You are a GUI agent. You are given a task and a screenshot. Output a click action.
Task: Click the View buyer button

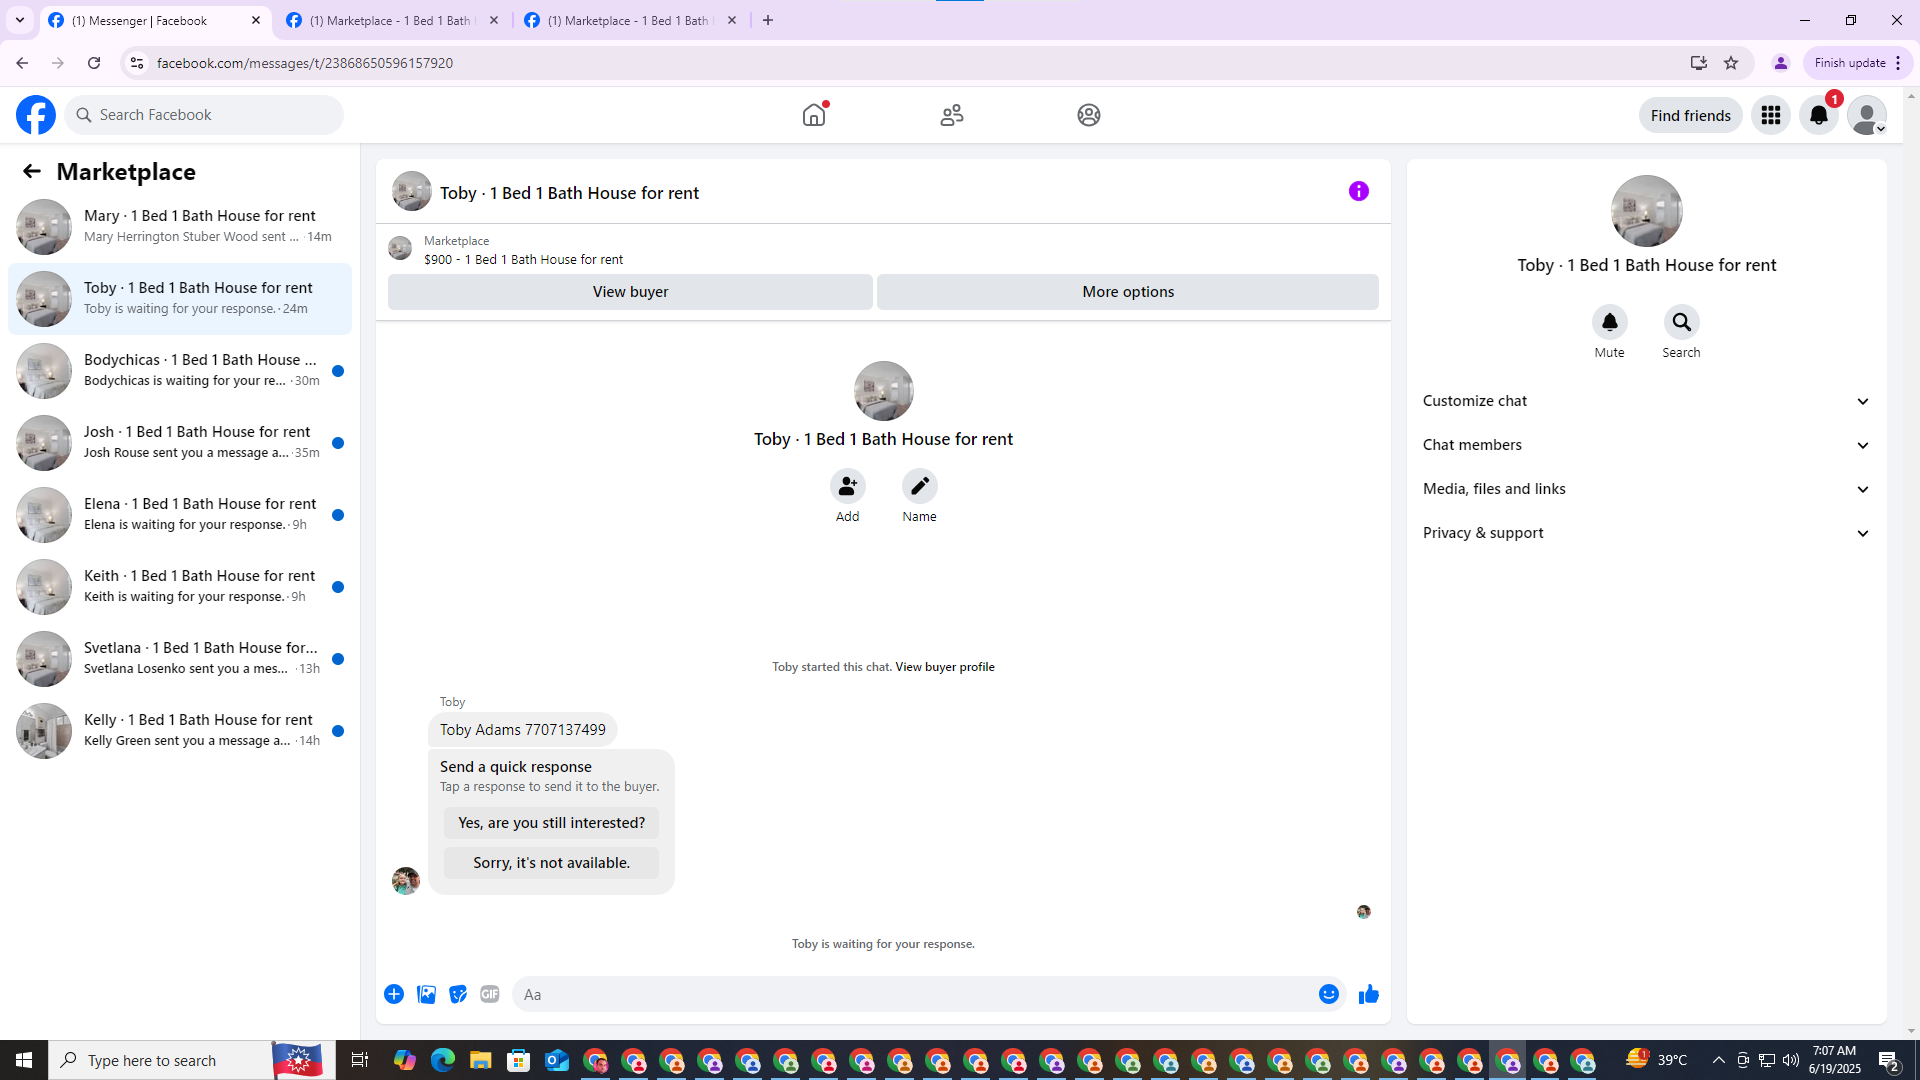click(630, 292)
